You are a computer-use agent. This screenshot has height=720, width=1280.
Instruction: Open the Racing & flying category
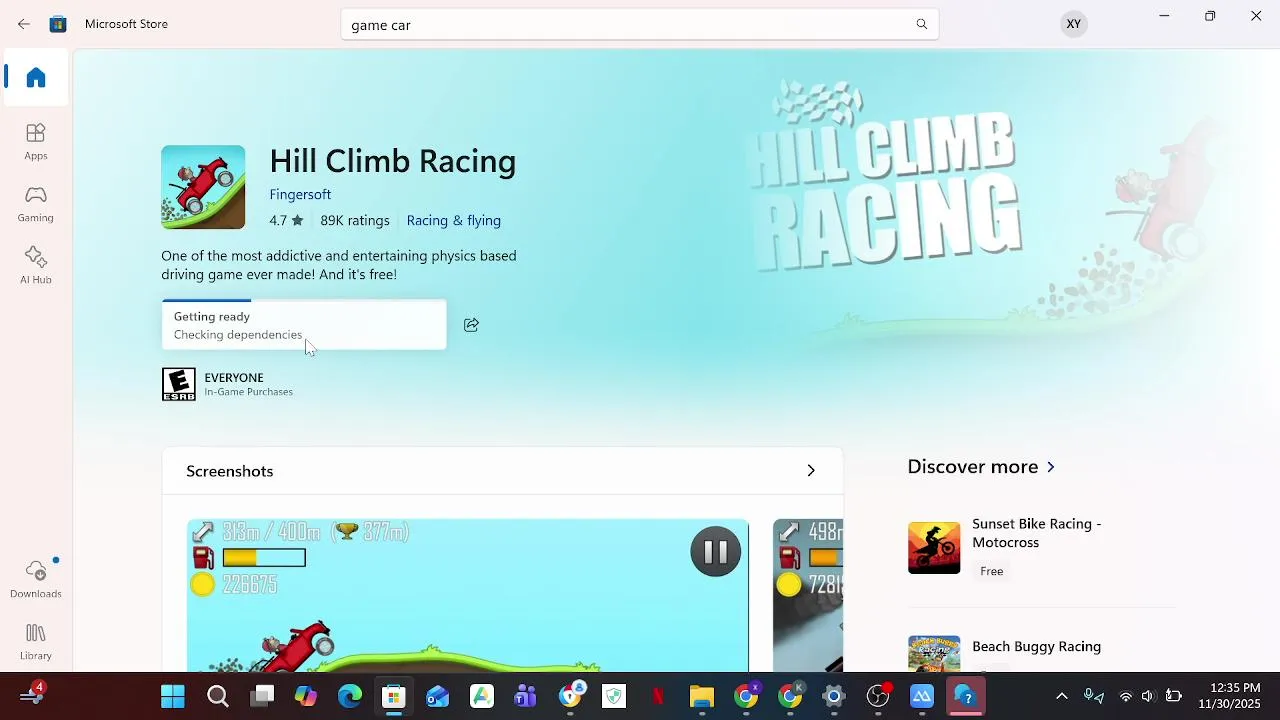click(454, 220)
